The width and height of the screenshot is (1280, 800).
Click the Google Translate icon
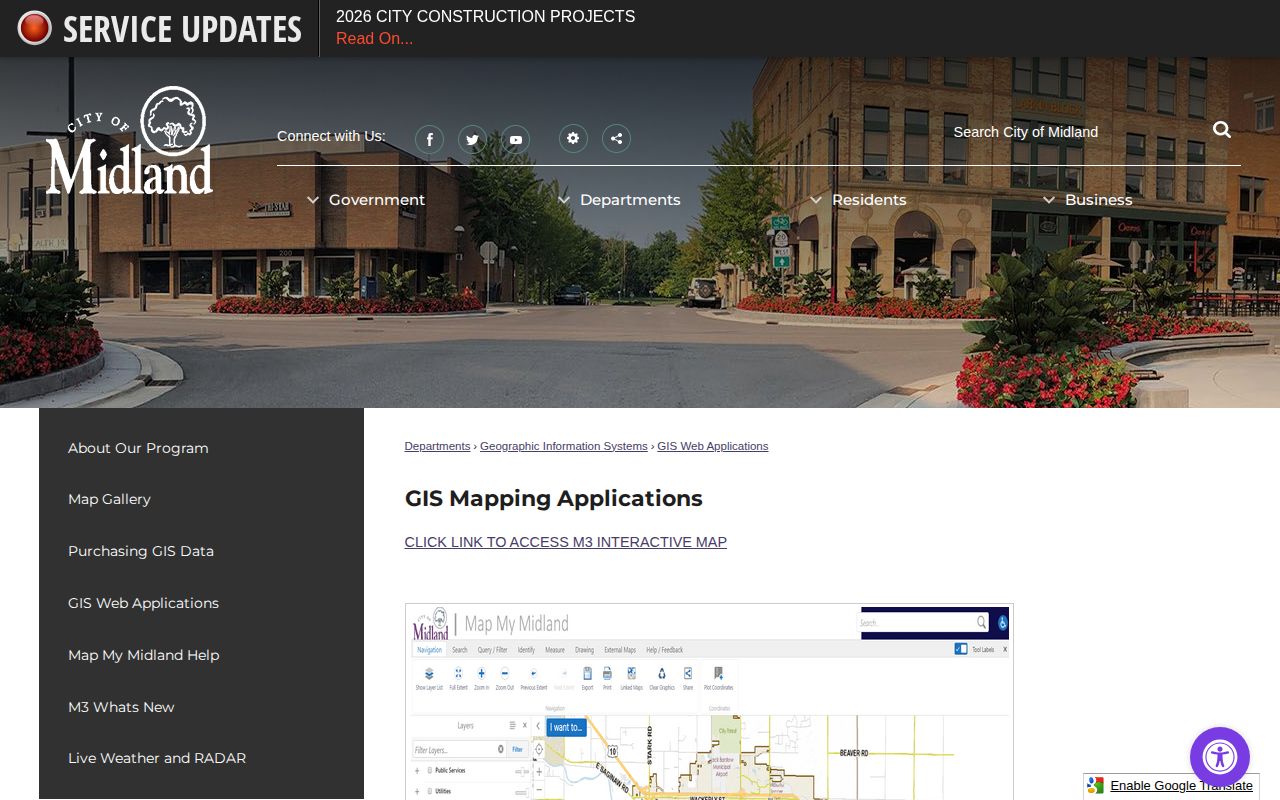(x=1096, y=786)
